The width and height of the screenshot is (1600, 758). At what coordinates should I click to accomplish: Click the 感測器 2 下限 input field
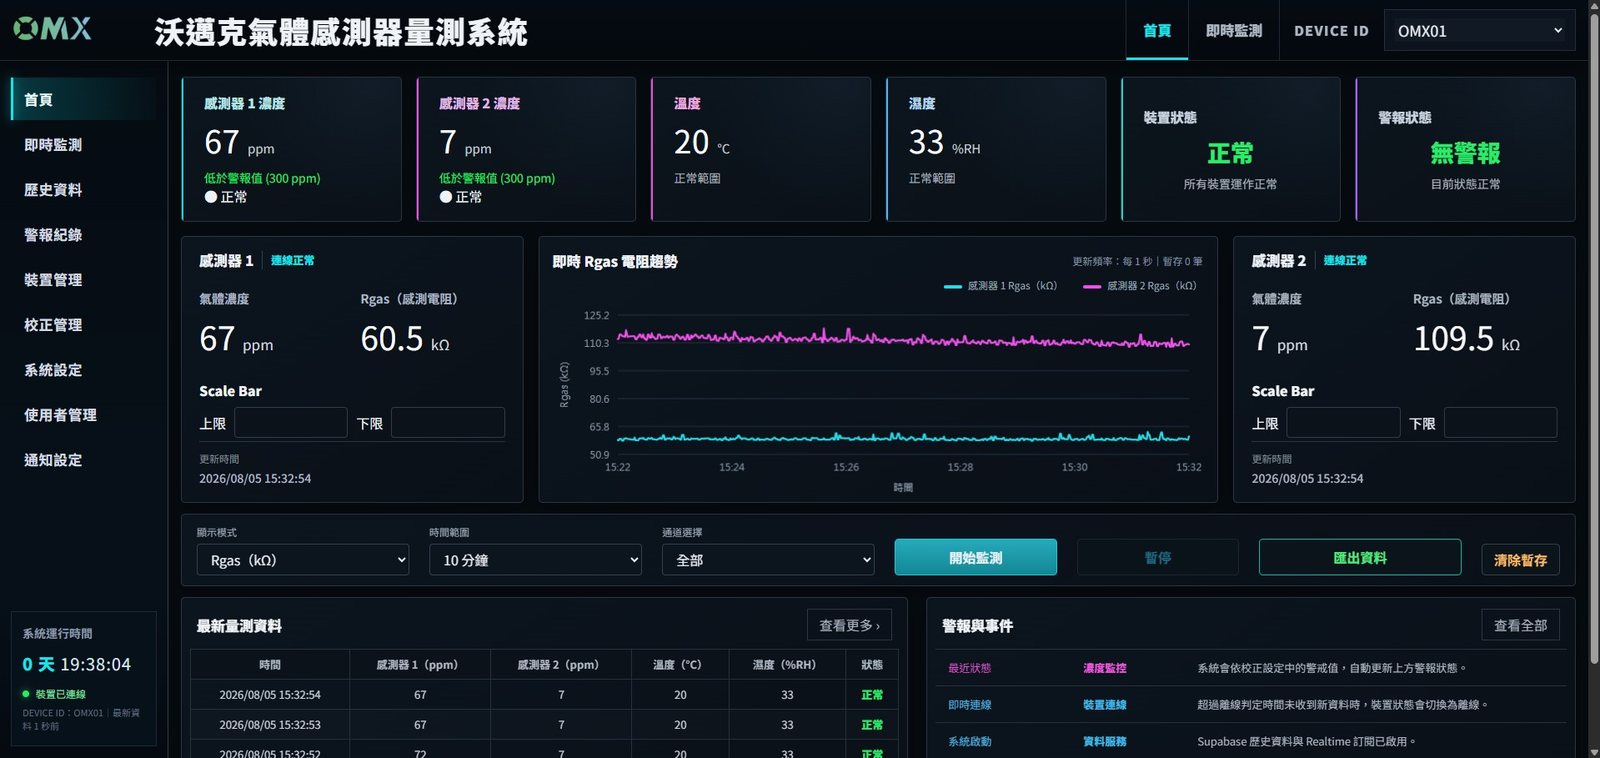coord(1500,422)
